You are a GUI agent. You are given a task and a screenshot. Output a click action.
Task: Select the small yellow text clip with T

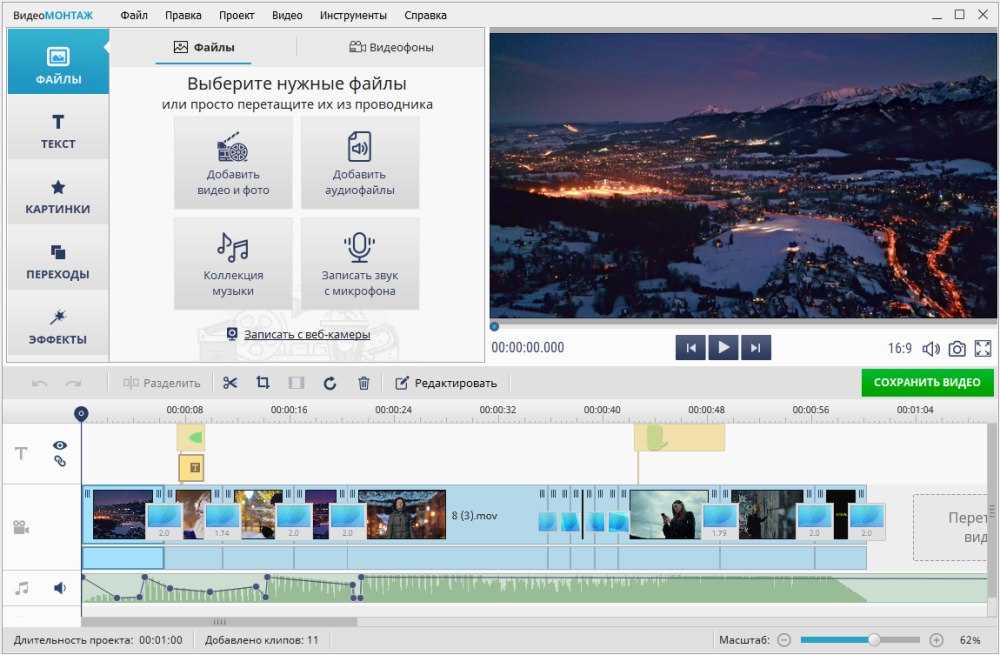pos(191,467)
